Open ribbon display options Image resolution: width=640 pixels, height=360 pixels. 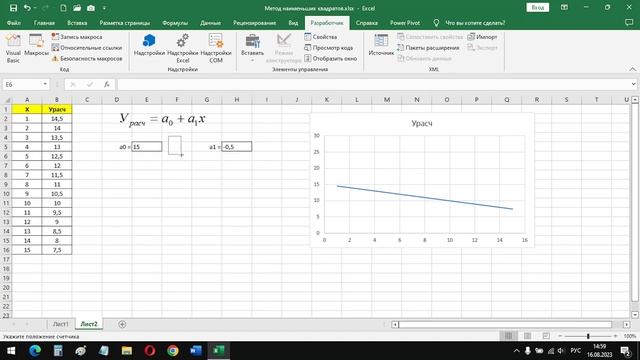click(x=564, y=8)
